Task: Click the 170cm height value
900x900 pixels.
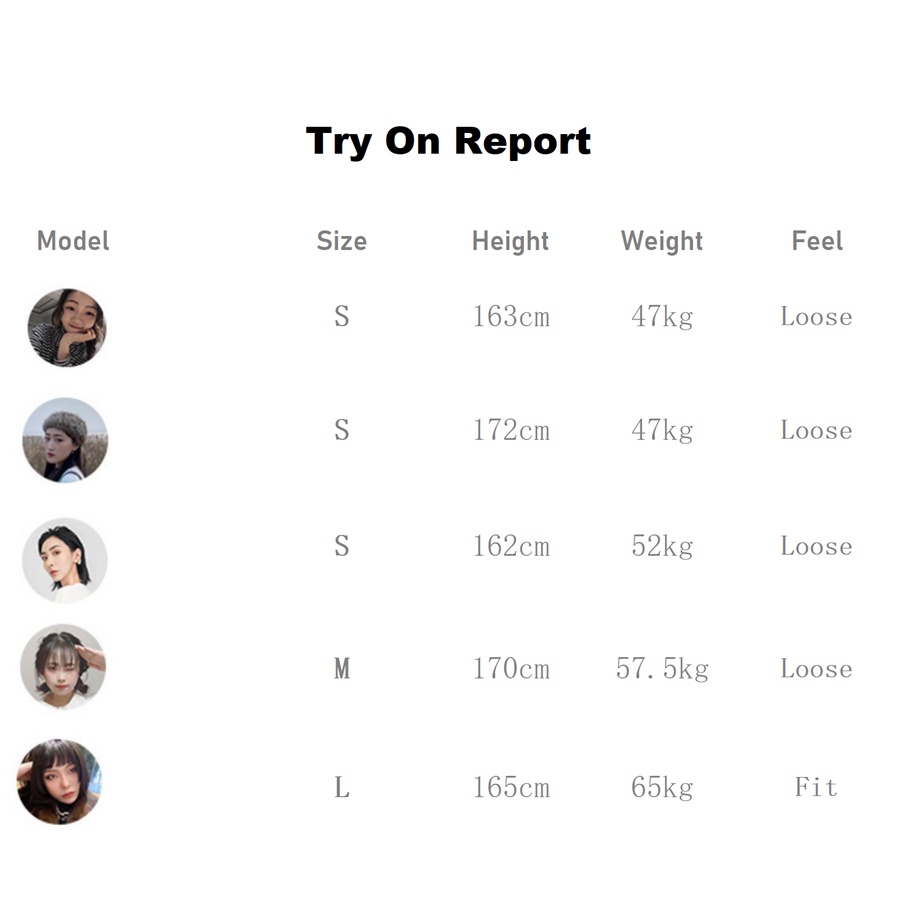Action: (x=511, y=668)
